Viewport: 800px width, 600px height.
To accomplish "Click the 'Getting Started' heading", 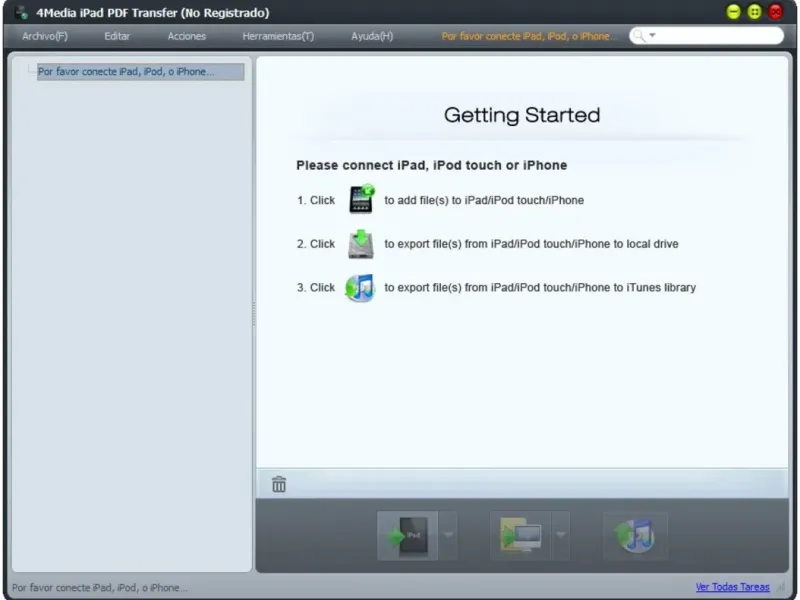I will (x=522, y=115).
